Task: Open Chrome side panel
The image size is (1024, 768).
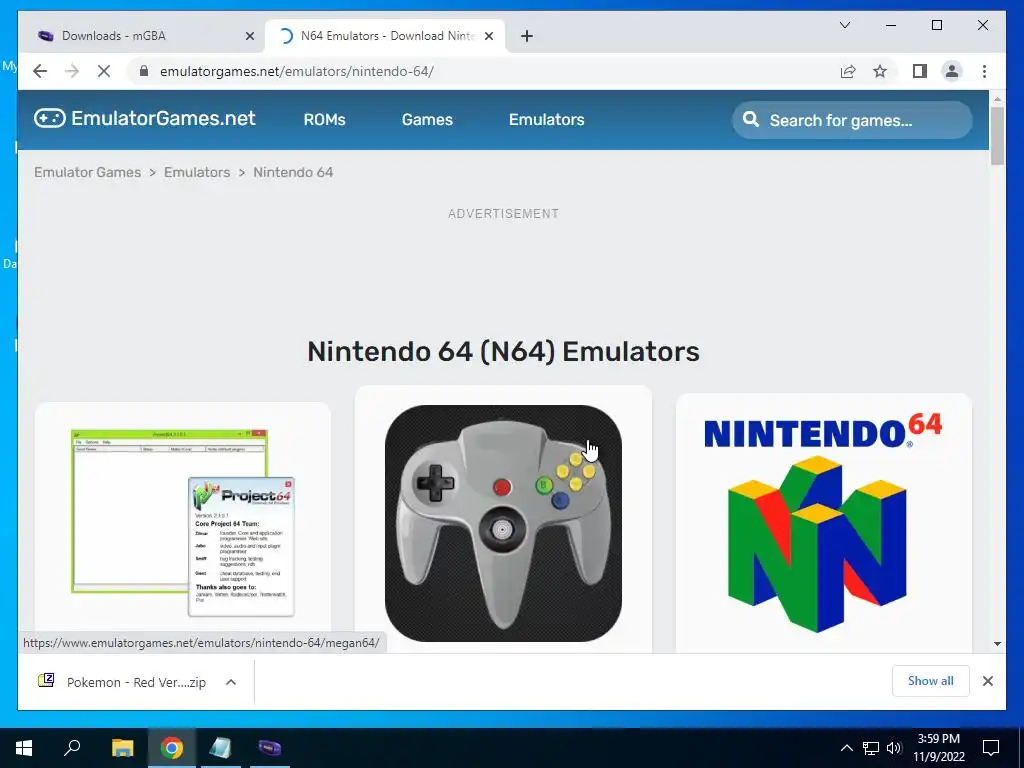Action: coord(920,71)
